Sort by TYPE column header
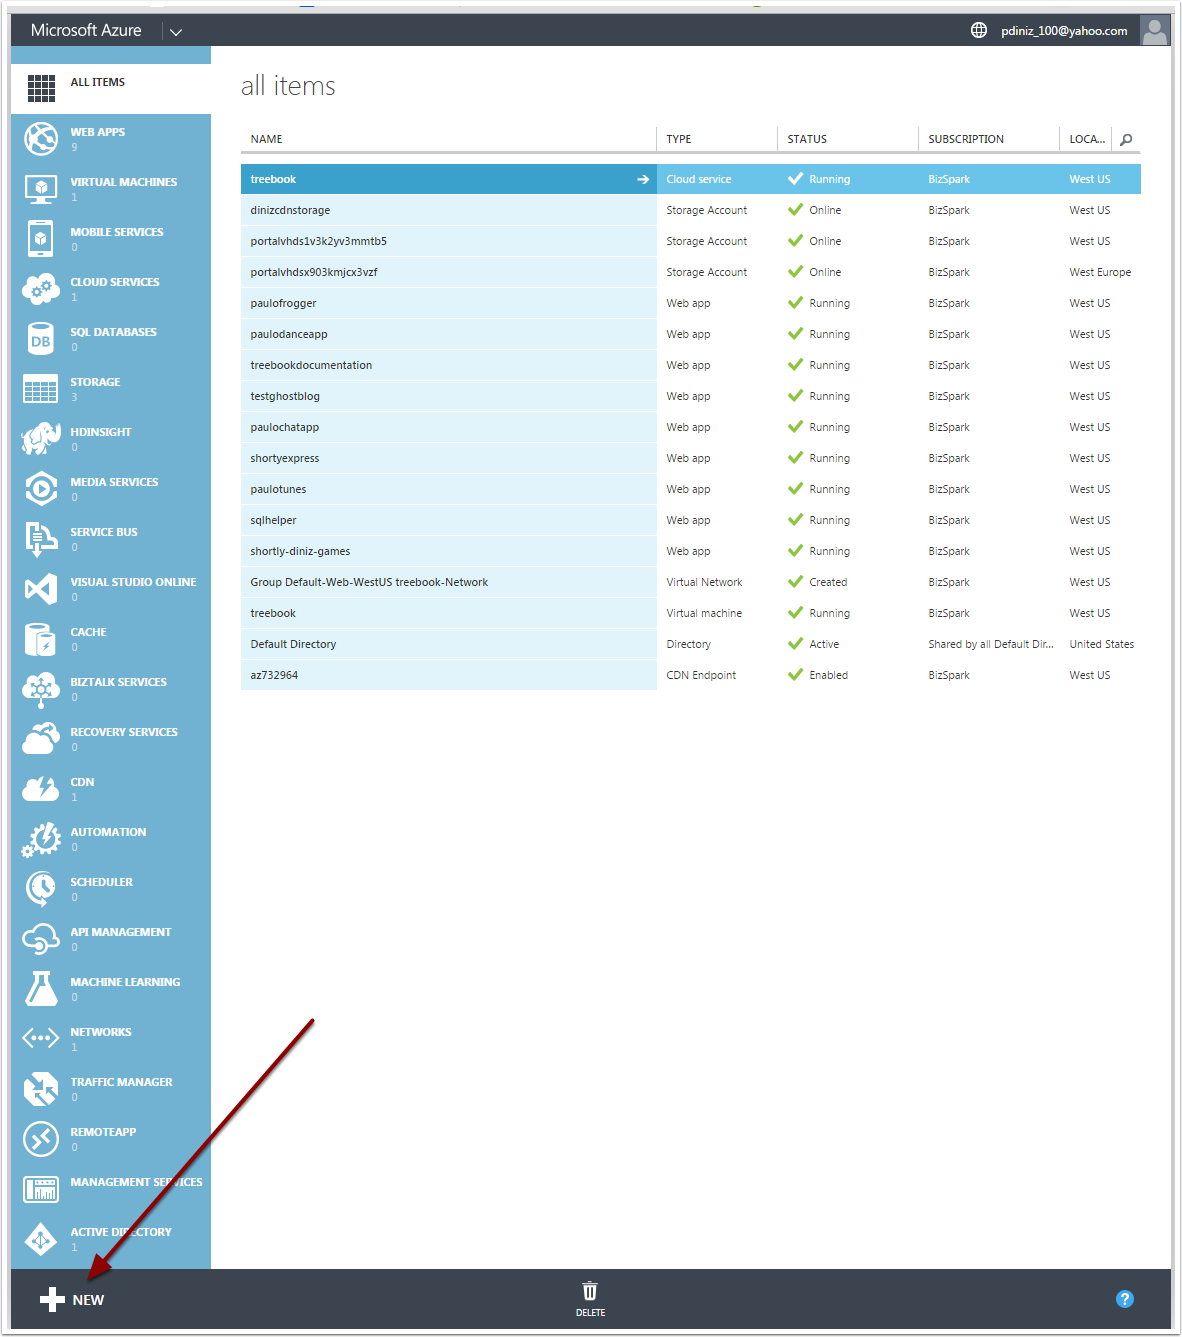This screenshot has width=1182, height=1337. (x=679, y=139)
